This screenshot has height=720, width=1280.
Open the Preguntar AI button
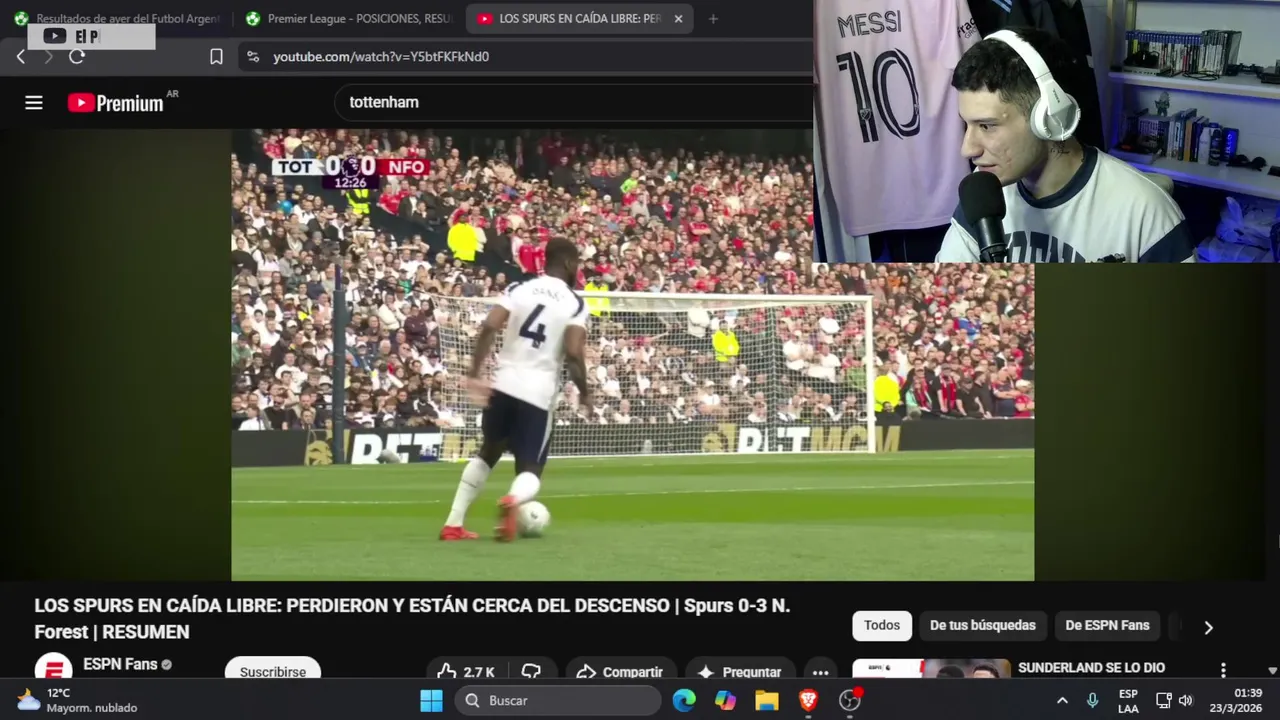(740, 672)
